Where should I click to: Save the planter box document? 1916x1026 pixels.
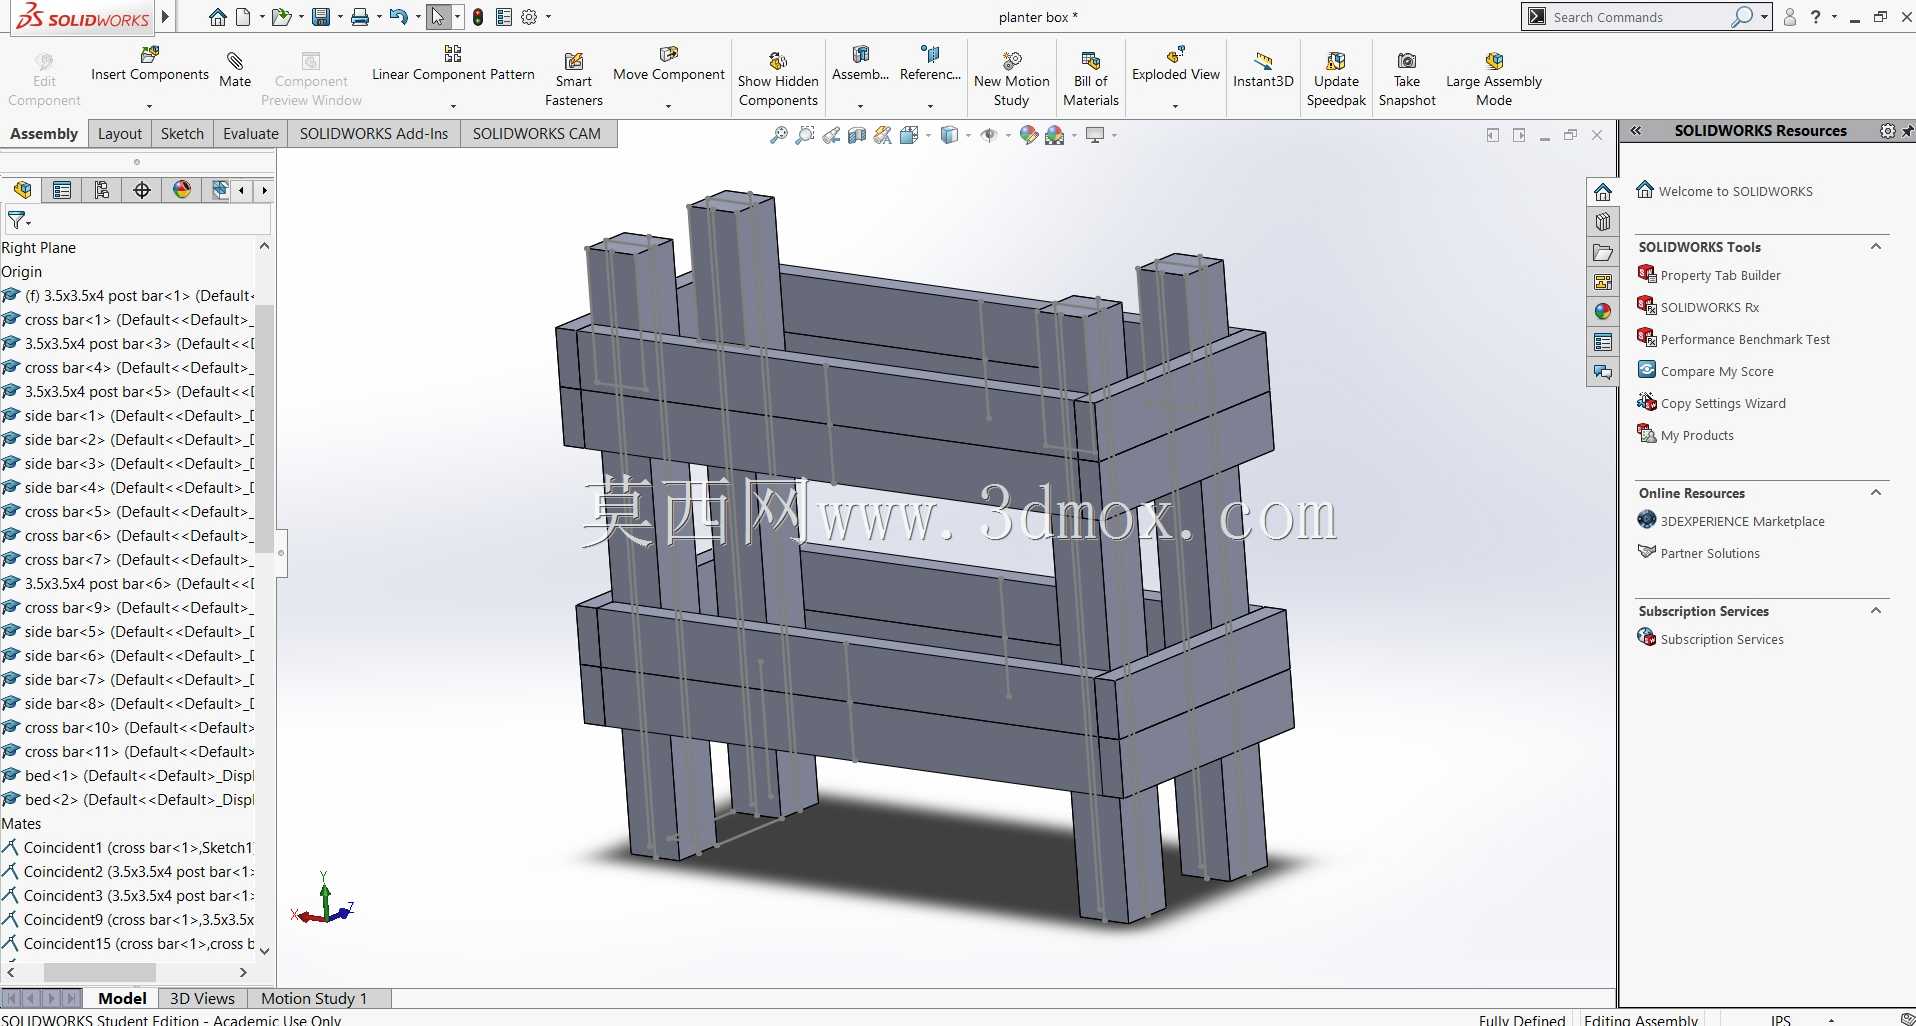[x=321, y=17]
